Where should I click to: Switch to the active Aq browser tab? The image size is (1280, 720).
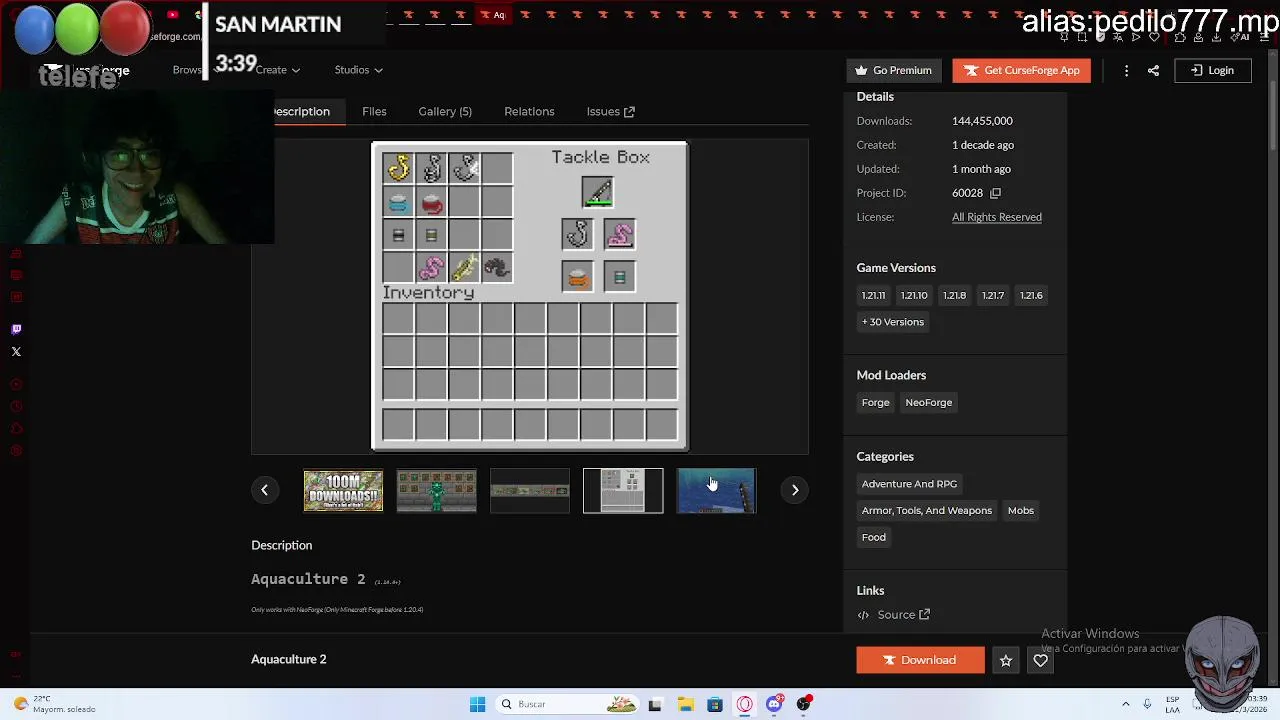[x=493, y=15]
